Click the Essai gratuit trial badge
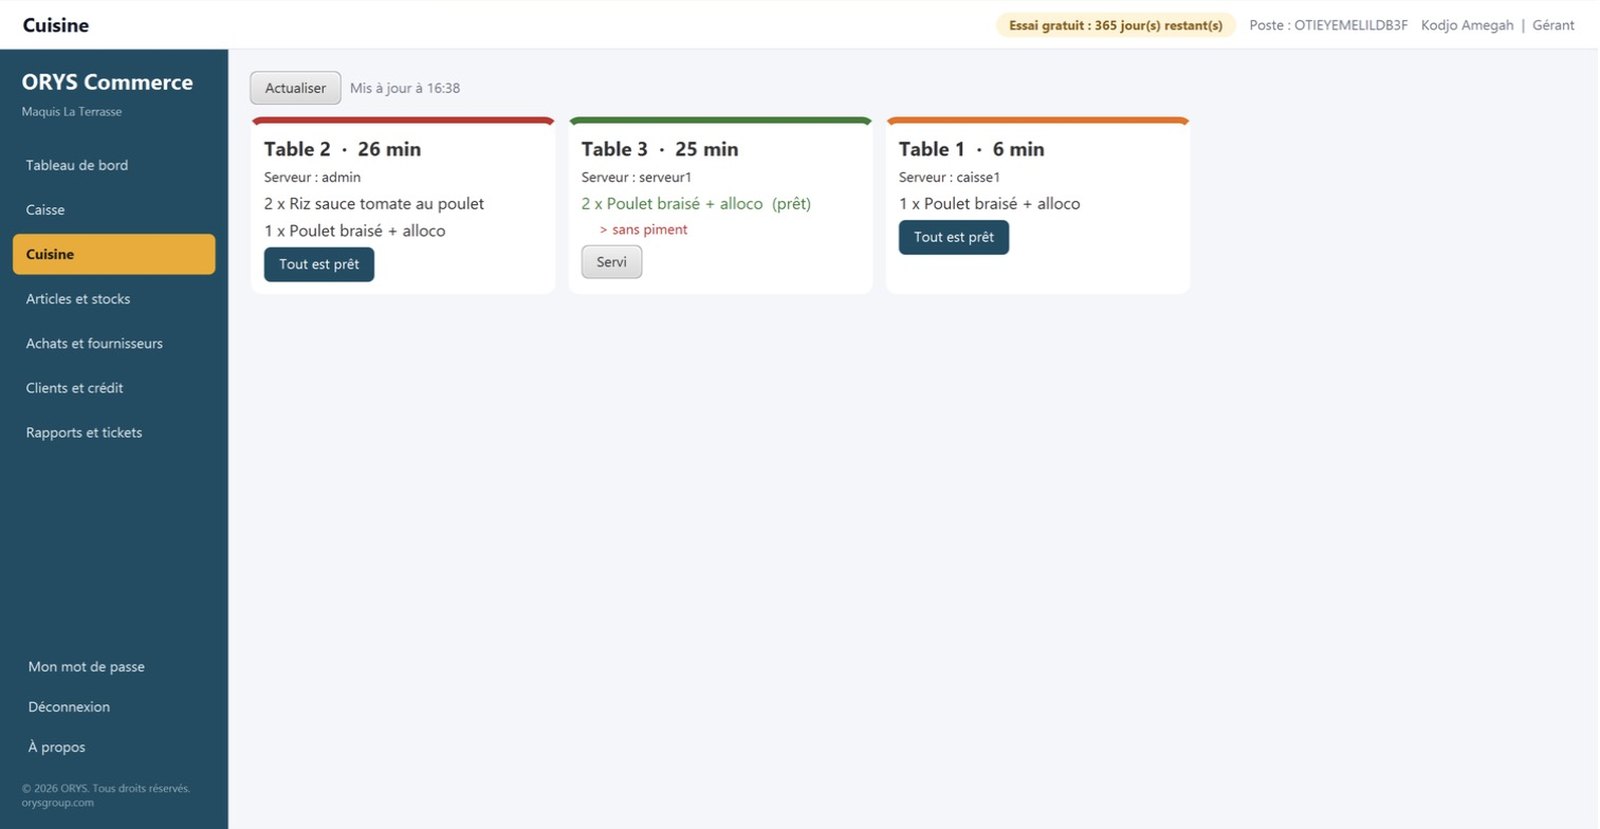1600x829 pixels. coord(1115,25)
